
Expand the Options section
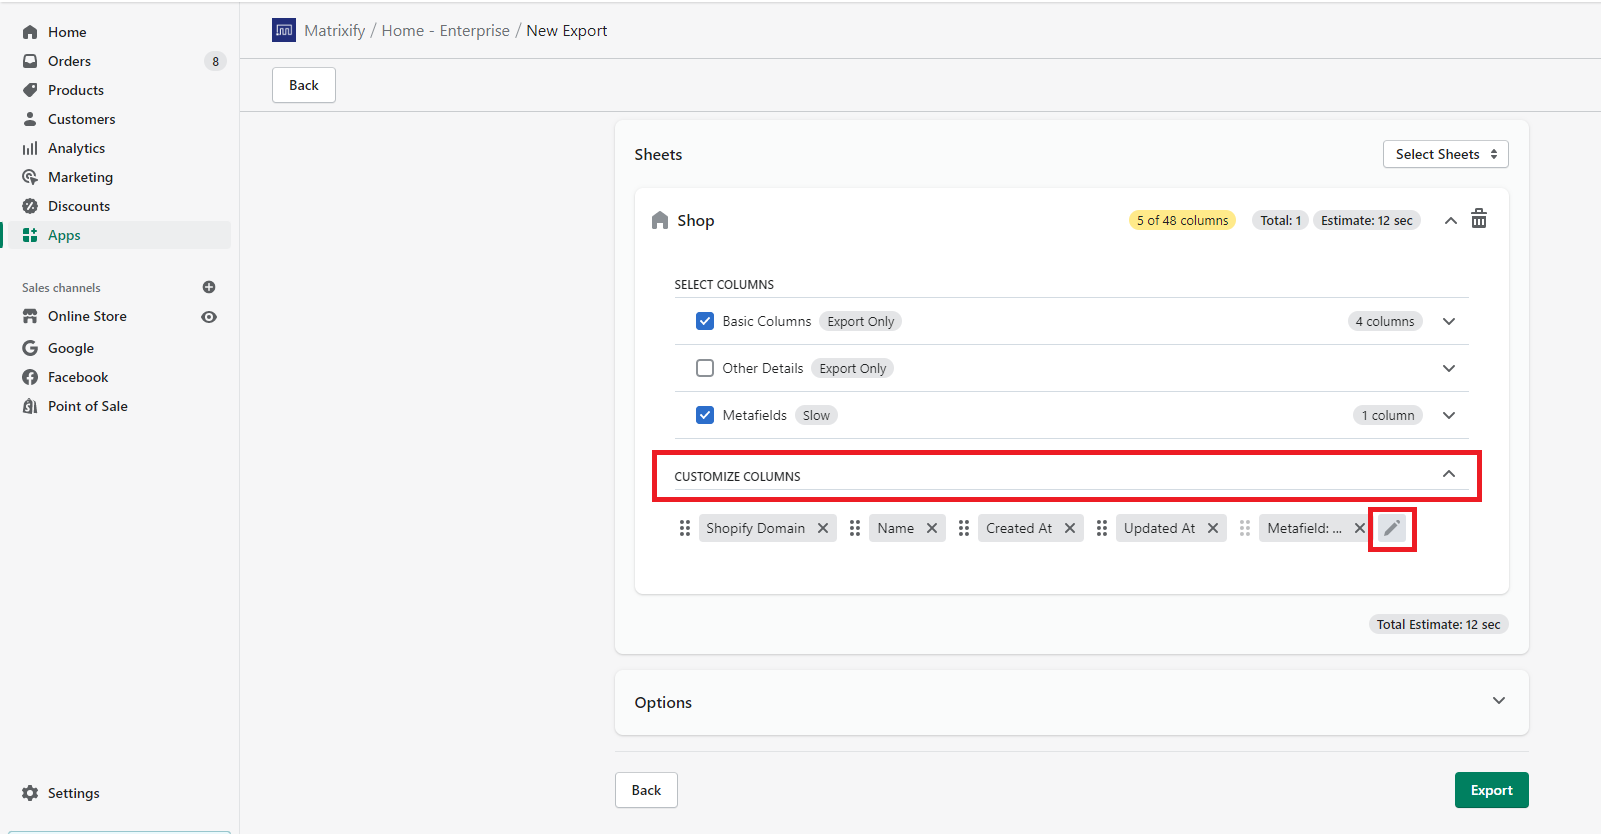(x=1498, y=701)
